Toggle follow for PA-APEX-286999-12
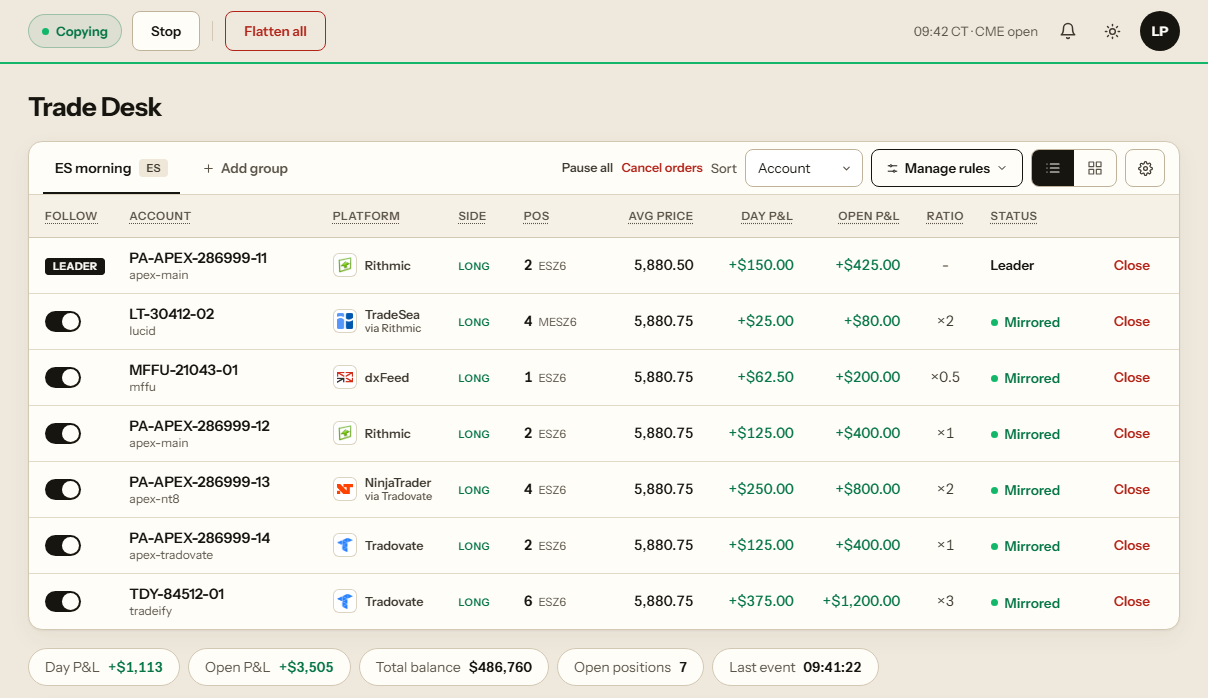The height and width of the screenshot is (698, 1208). tap(63, 433)
